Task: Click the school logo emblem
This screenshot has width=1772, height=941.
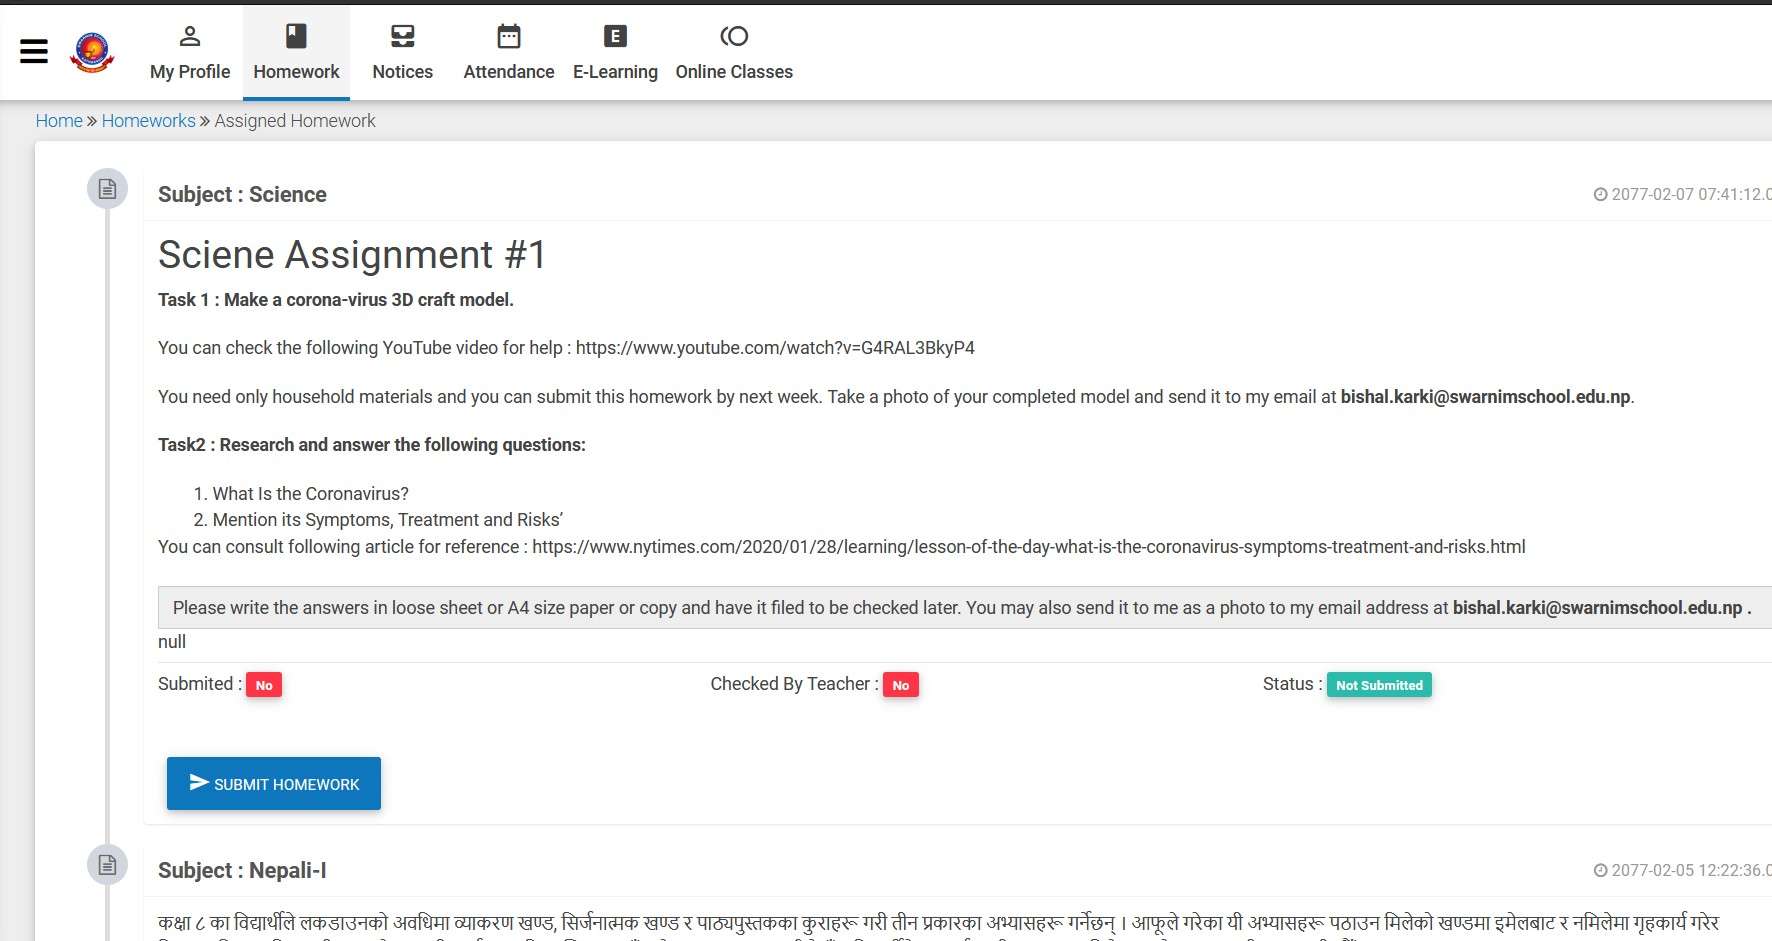Action: click(x=92, y=52)
